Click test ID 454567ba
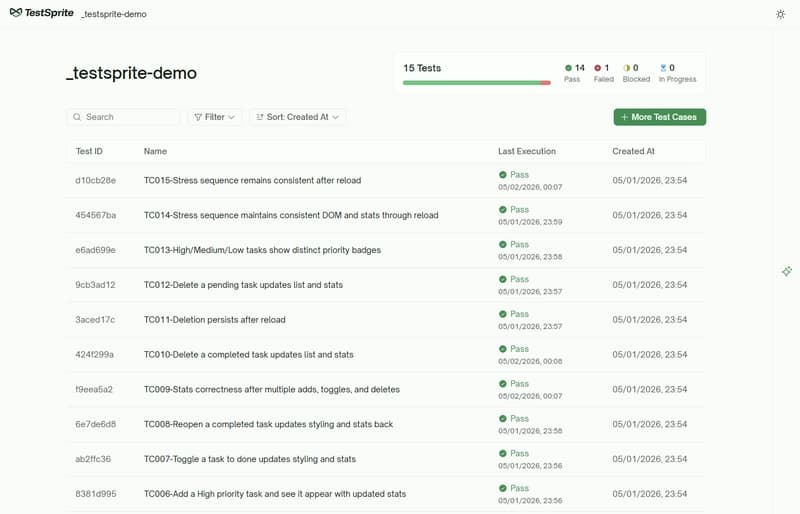 [x=95, y=215]
